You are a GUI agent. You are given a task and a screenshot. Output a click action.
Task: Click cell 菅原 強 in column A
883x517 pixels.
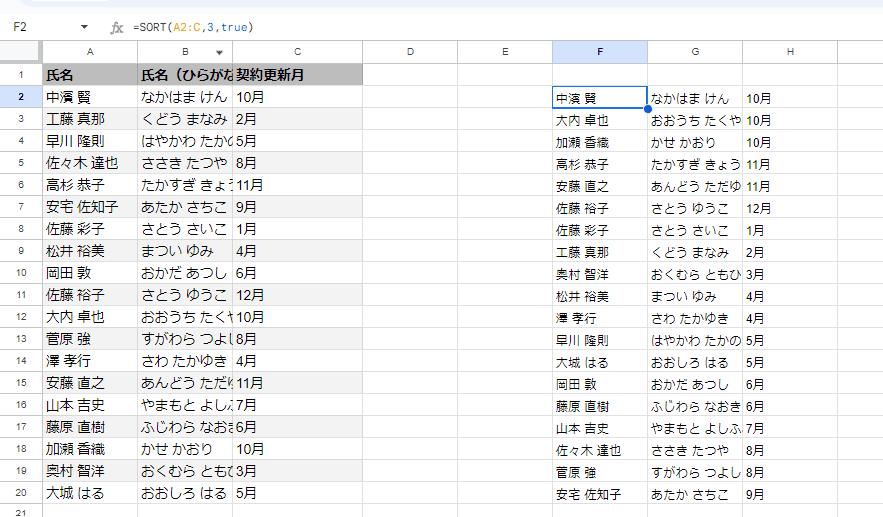coord(90,338)
